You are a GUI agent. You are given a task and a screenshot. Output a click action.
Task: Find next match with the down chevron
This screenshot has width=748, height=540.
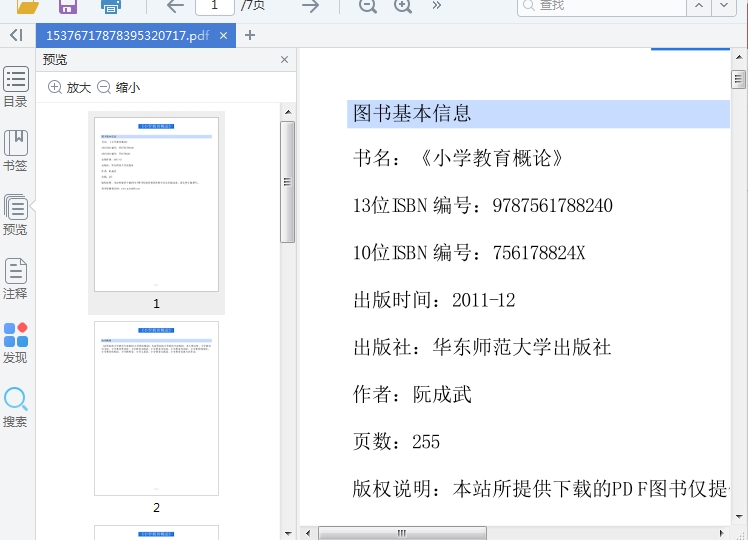(724, 6)
